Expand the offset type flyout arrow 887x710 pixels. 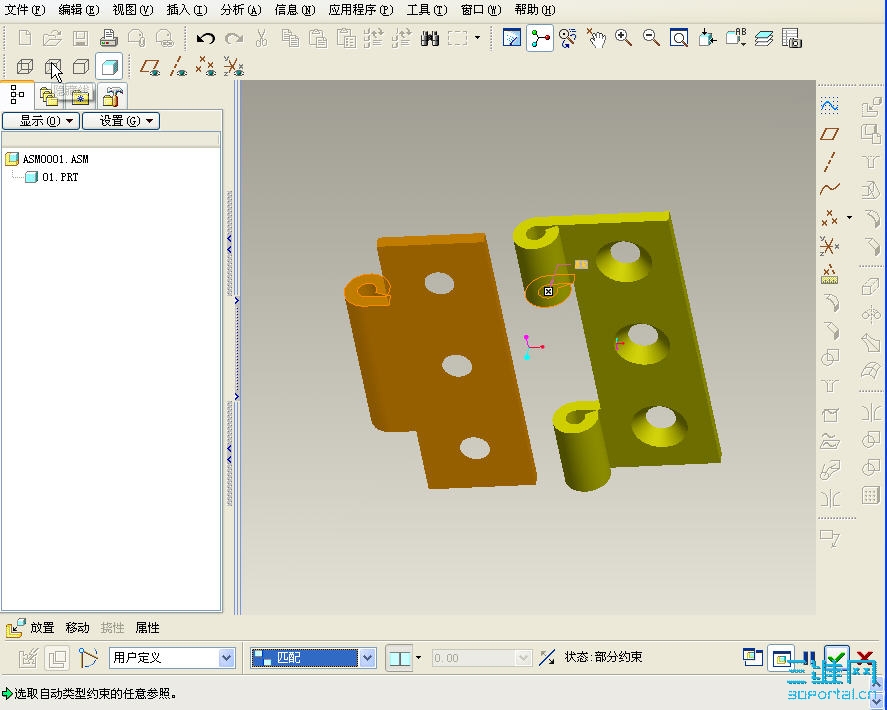pos(419,657)
